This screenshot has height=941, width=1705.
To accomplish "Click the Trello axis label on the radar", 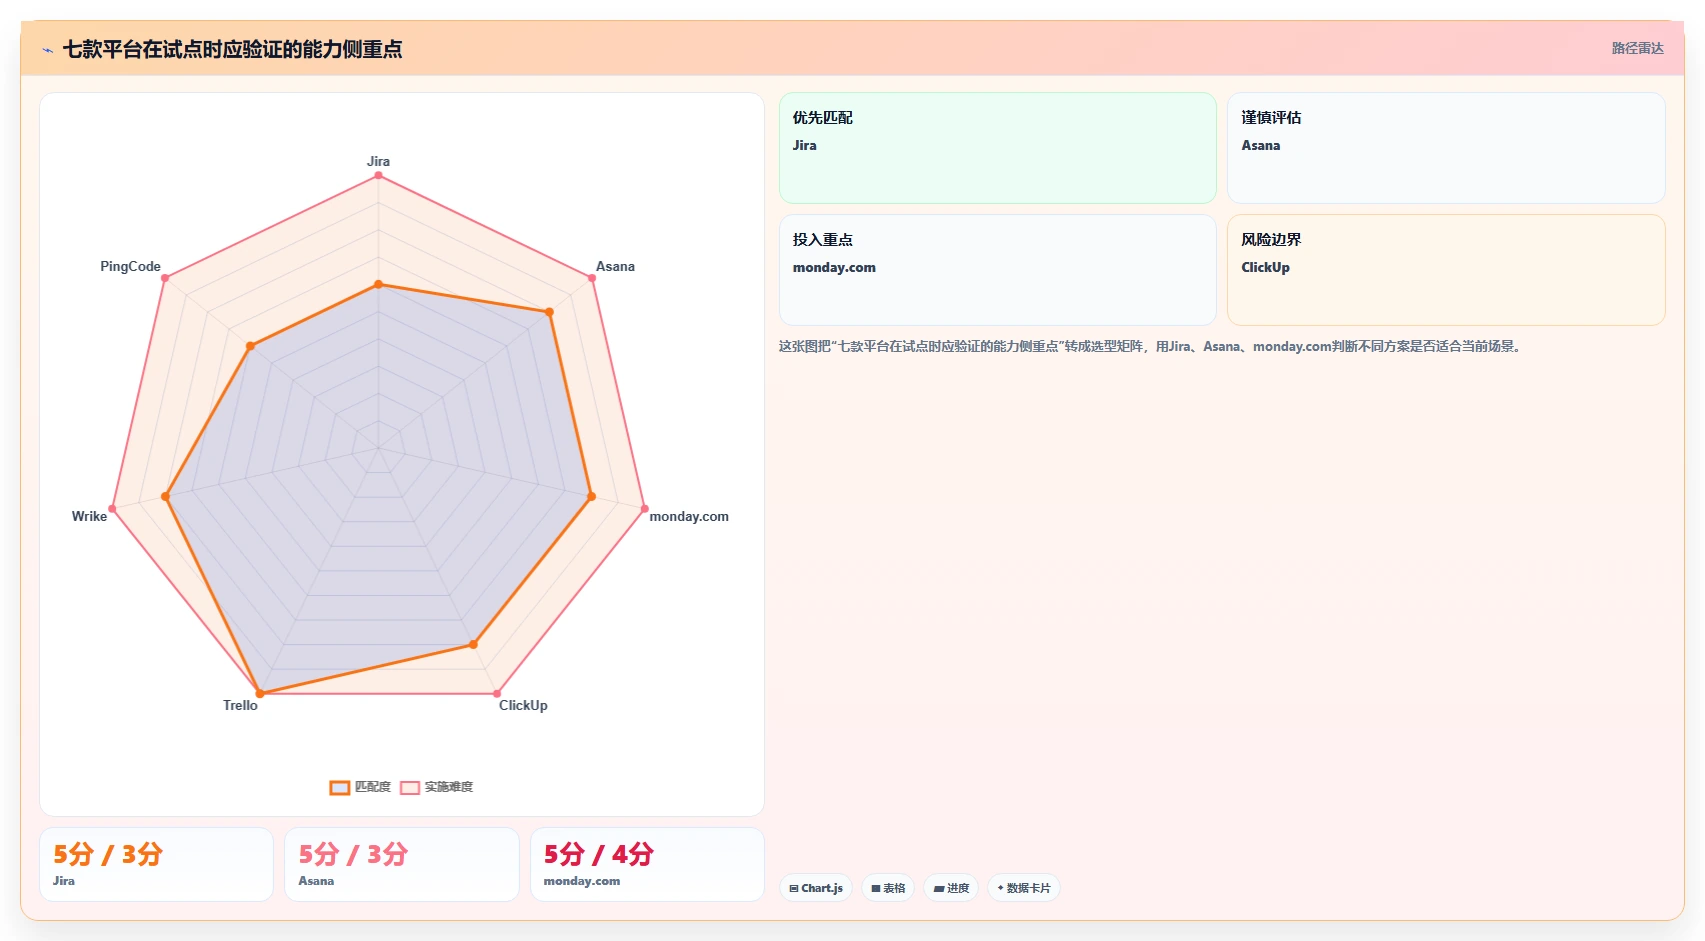I will point(240,705).
